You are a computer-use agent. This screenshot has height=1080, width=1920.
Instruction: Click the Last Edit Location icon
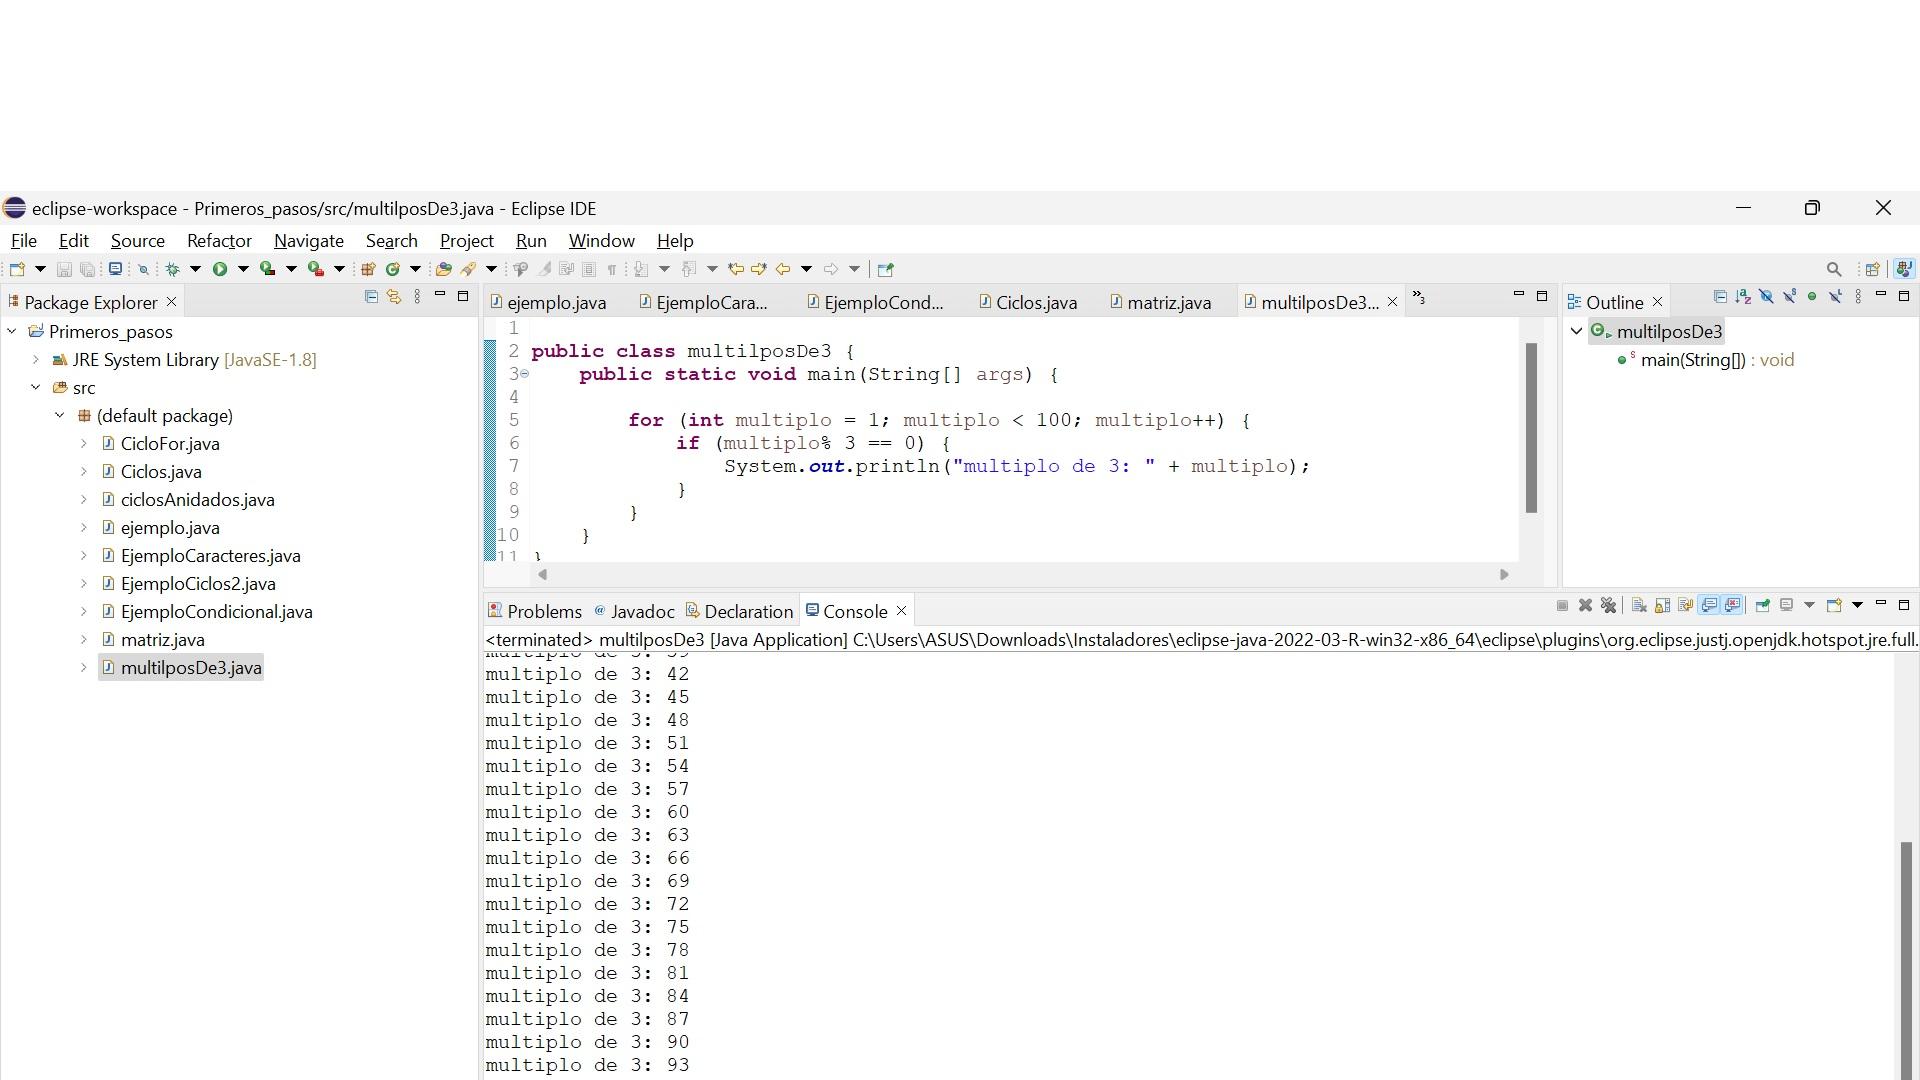(x=735, y=269)
